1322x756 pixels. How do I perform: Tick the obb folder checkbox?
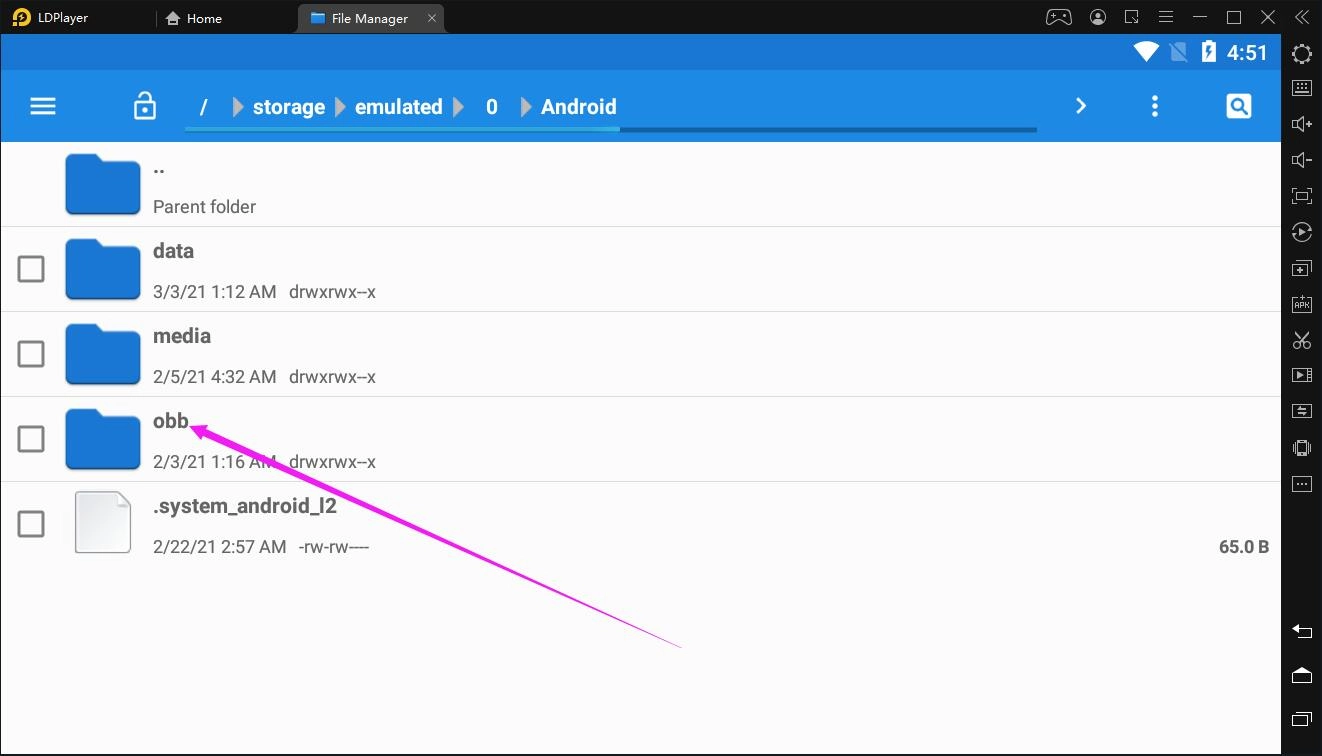pos(31,438)
